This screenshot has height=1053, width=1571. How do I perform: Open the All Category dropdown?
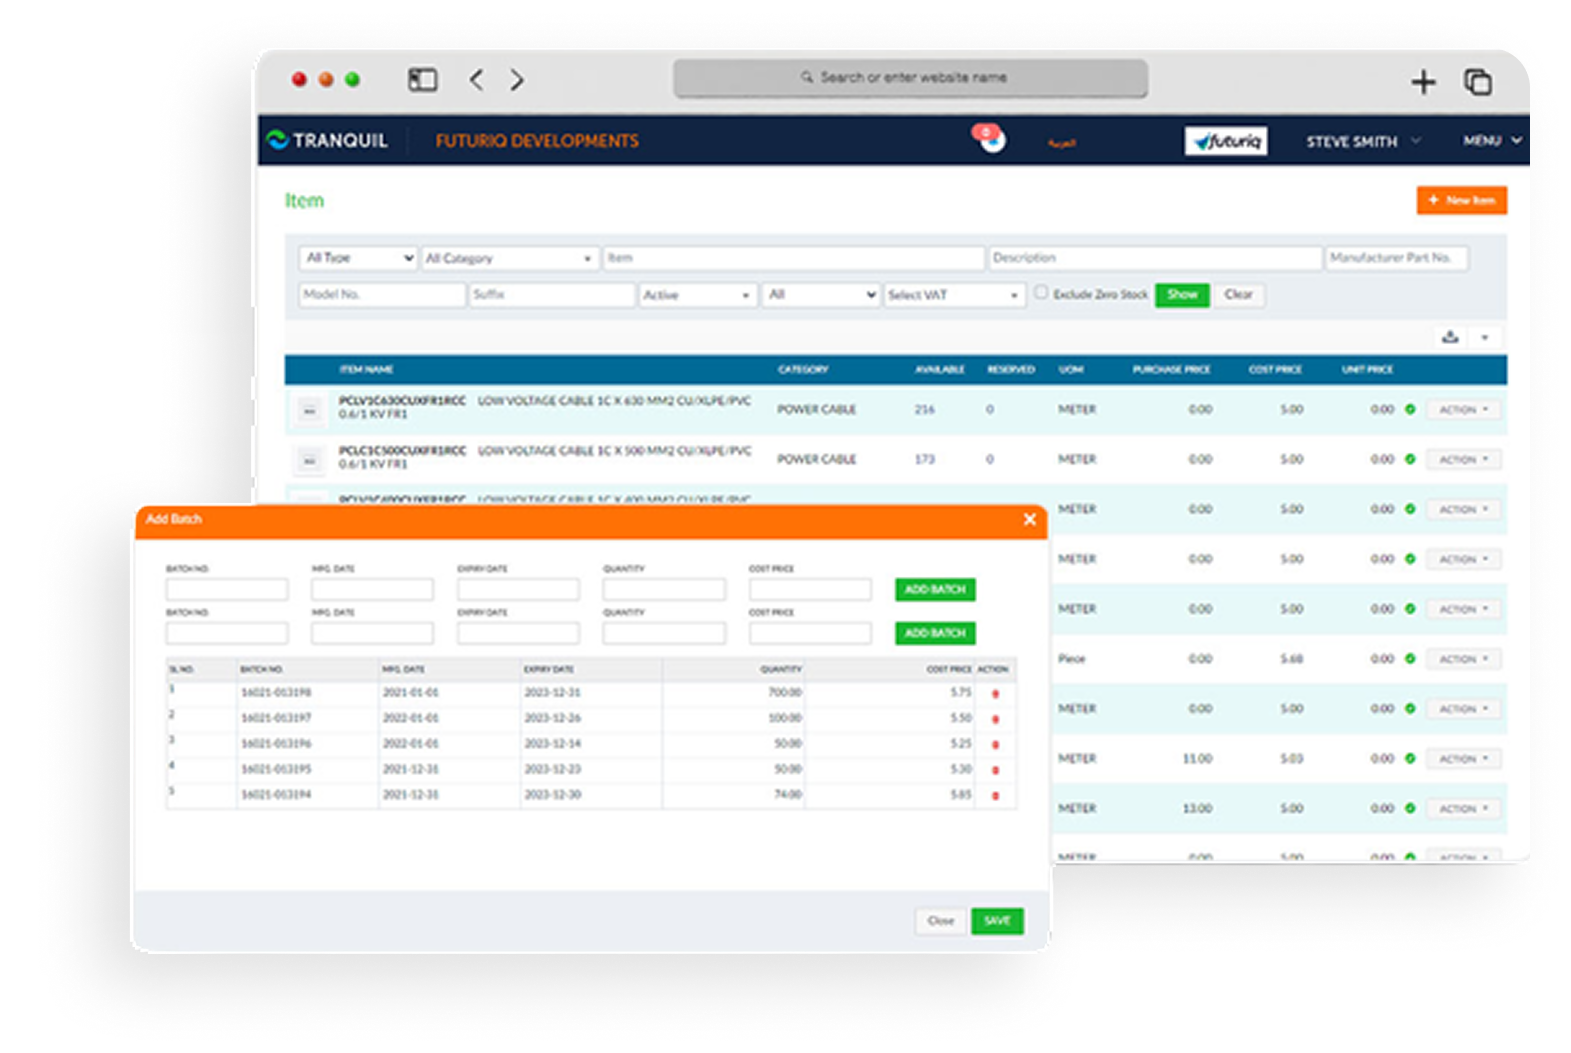pos(509,258)
